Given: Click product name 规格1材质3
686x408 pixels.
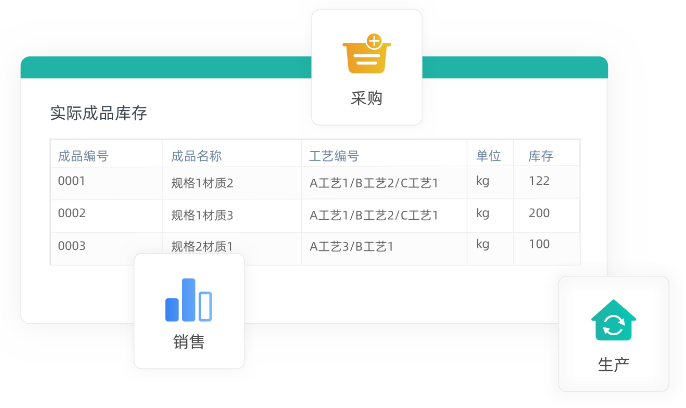Looking at the screenshot, I should pos(202,215).
